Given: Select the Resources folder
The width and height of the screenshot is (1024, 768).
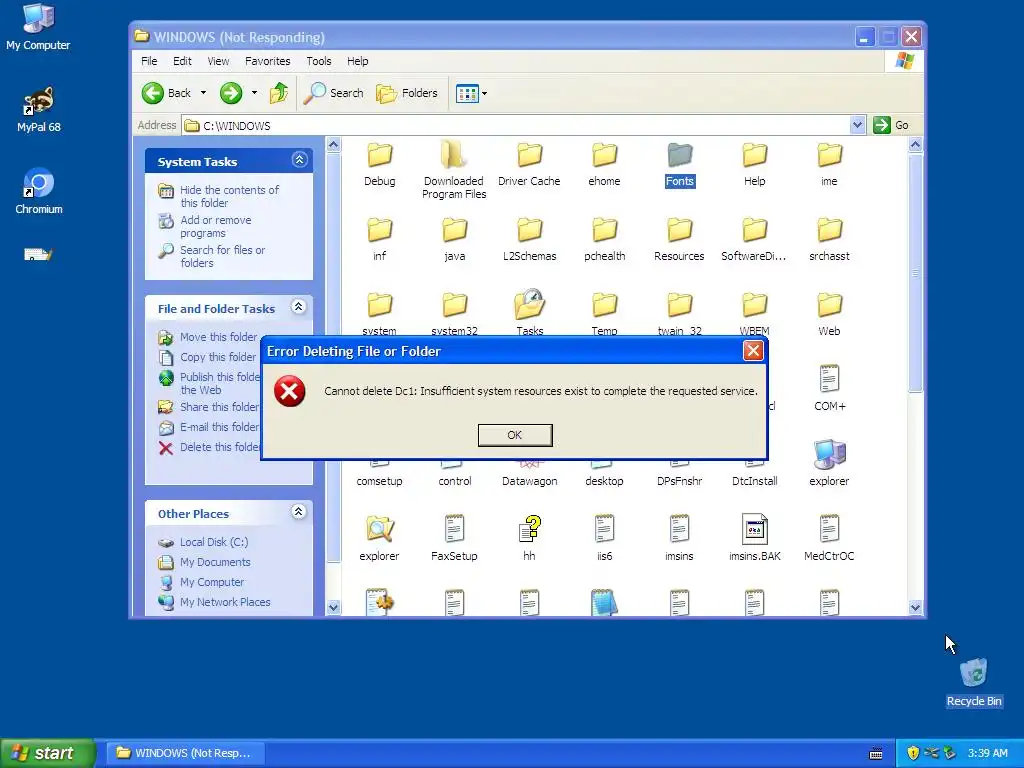Looking at the screenshot, I should 679,240.
